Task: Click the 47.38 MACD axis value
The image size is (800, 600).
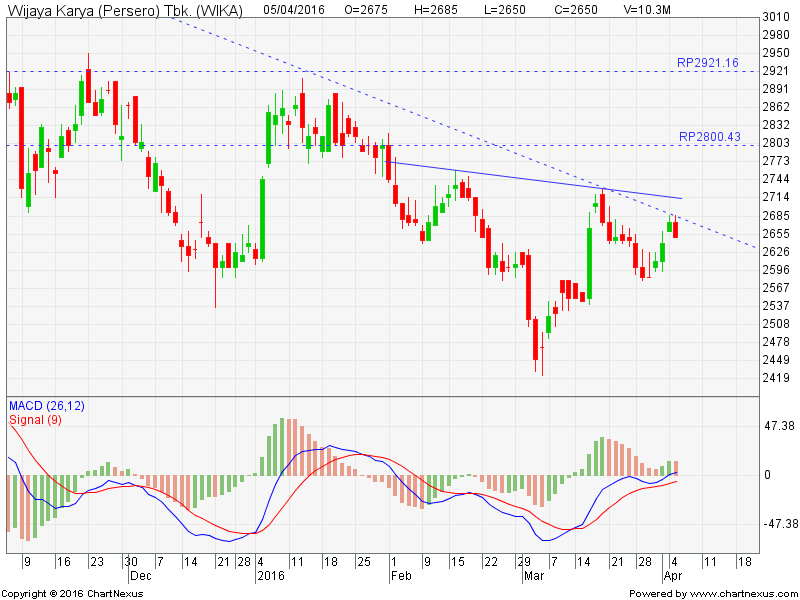Action: pyautogui.click(x=780, y=426)
